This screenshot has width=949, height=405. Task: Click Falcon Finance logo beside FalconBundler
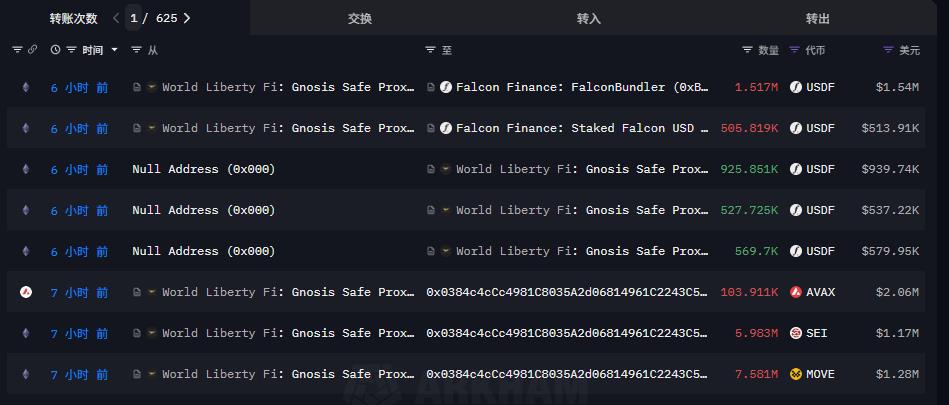point(446,87)
